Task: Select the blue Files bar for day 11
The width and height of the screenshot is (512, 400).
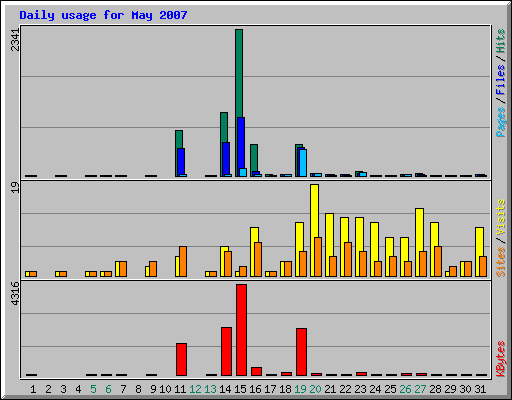Action: (x=181, y=161)
